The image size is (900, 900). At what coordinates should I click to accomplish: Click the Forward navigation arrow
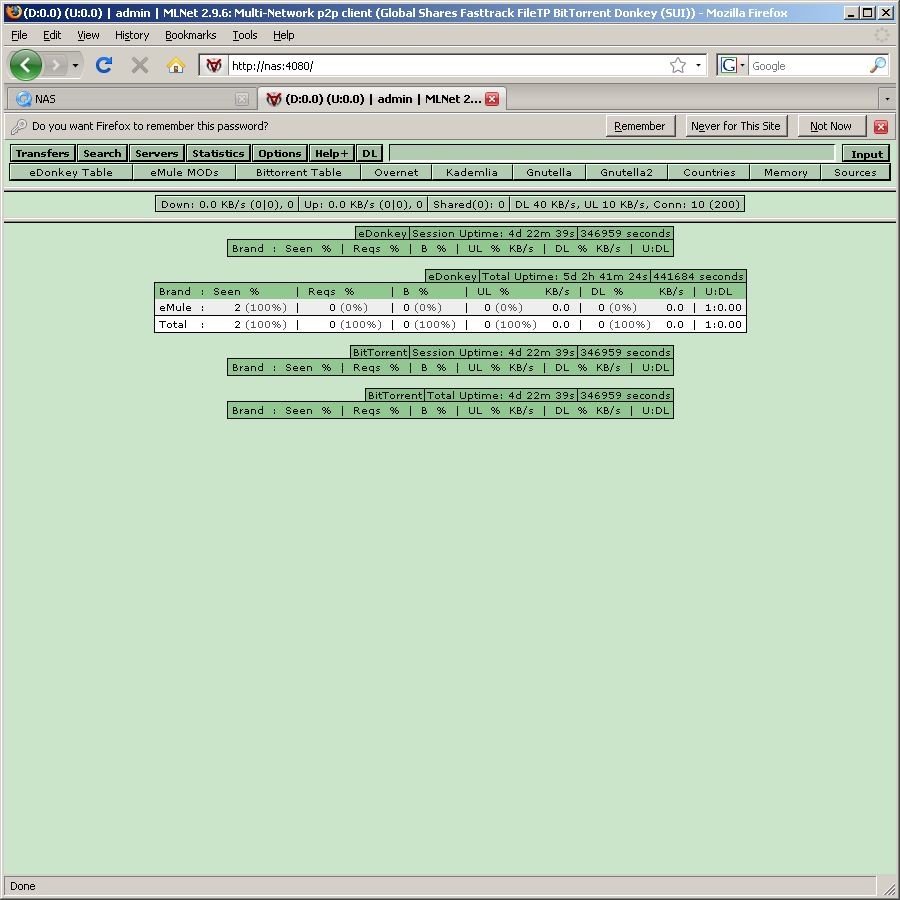[x=56, y=65]
